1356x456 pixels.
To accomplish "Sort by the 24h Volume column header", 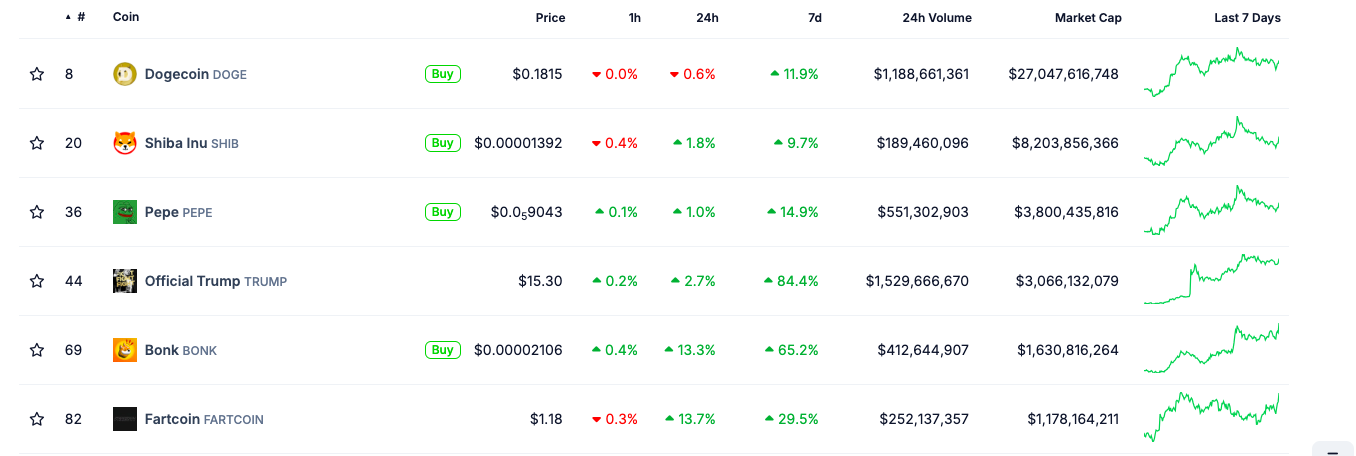I will click(x=936, y=18).
